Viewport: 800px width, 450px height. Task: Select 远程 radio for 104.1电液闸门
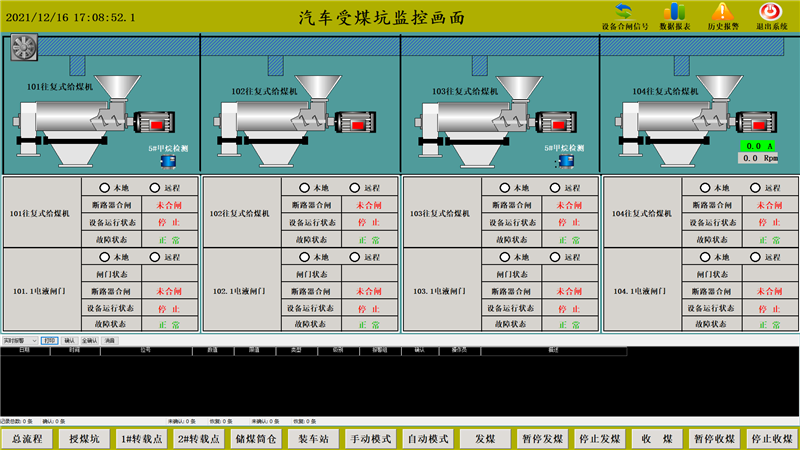point(755,256)
